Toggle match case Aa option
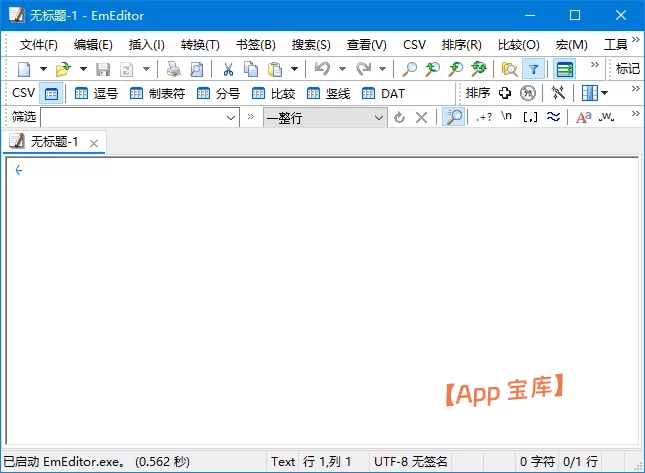645x473 pixels. 584,118
